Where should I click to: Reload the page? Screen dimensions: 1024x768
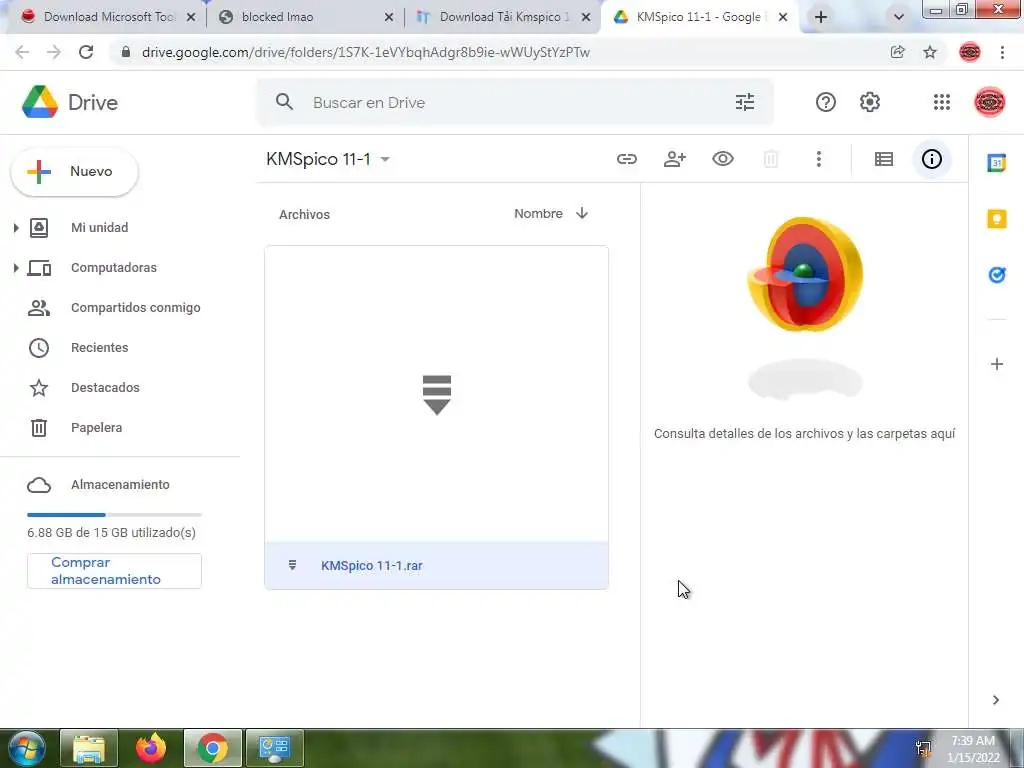click(86, 52)
